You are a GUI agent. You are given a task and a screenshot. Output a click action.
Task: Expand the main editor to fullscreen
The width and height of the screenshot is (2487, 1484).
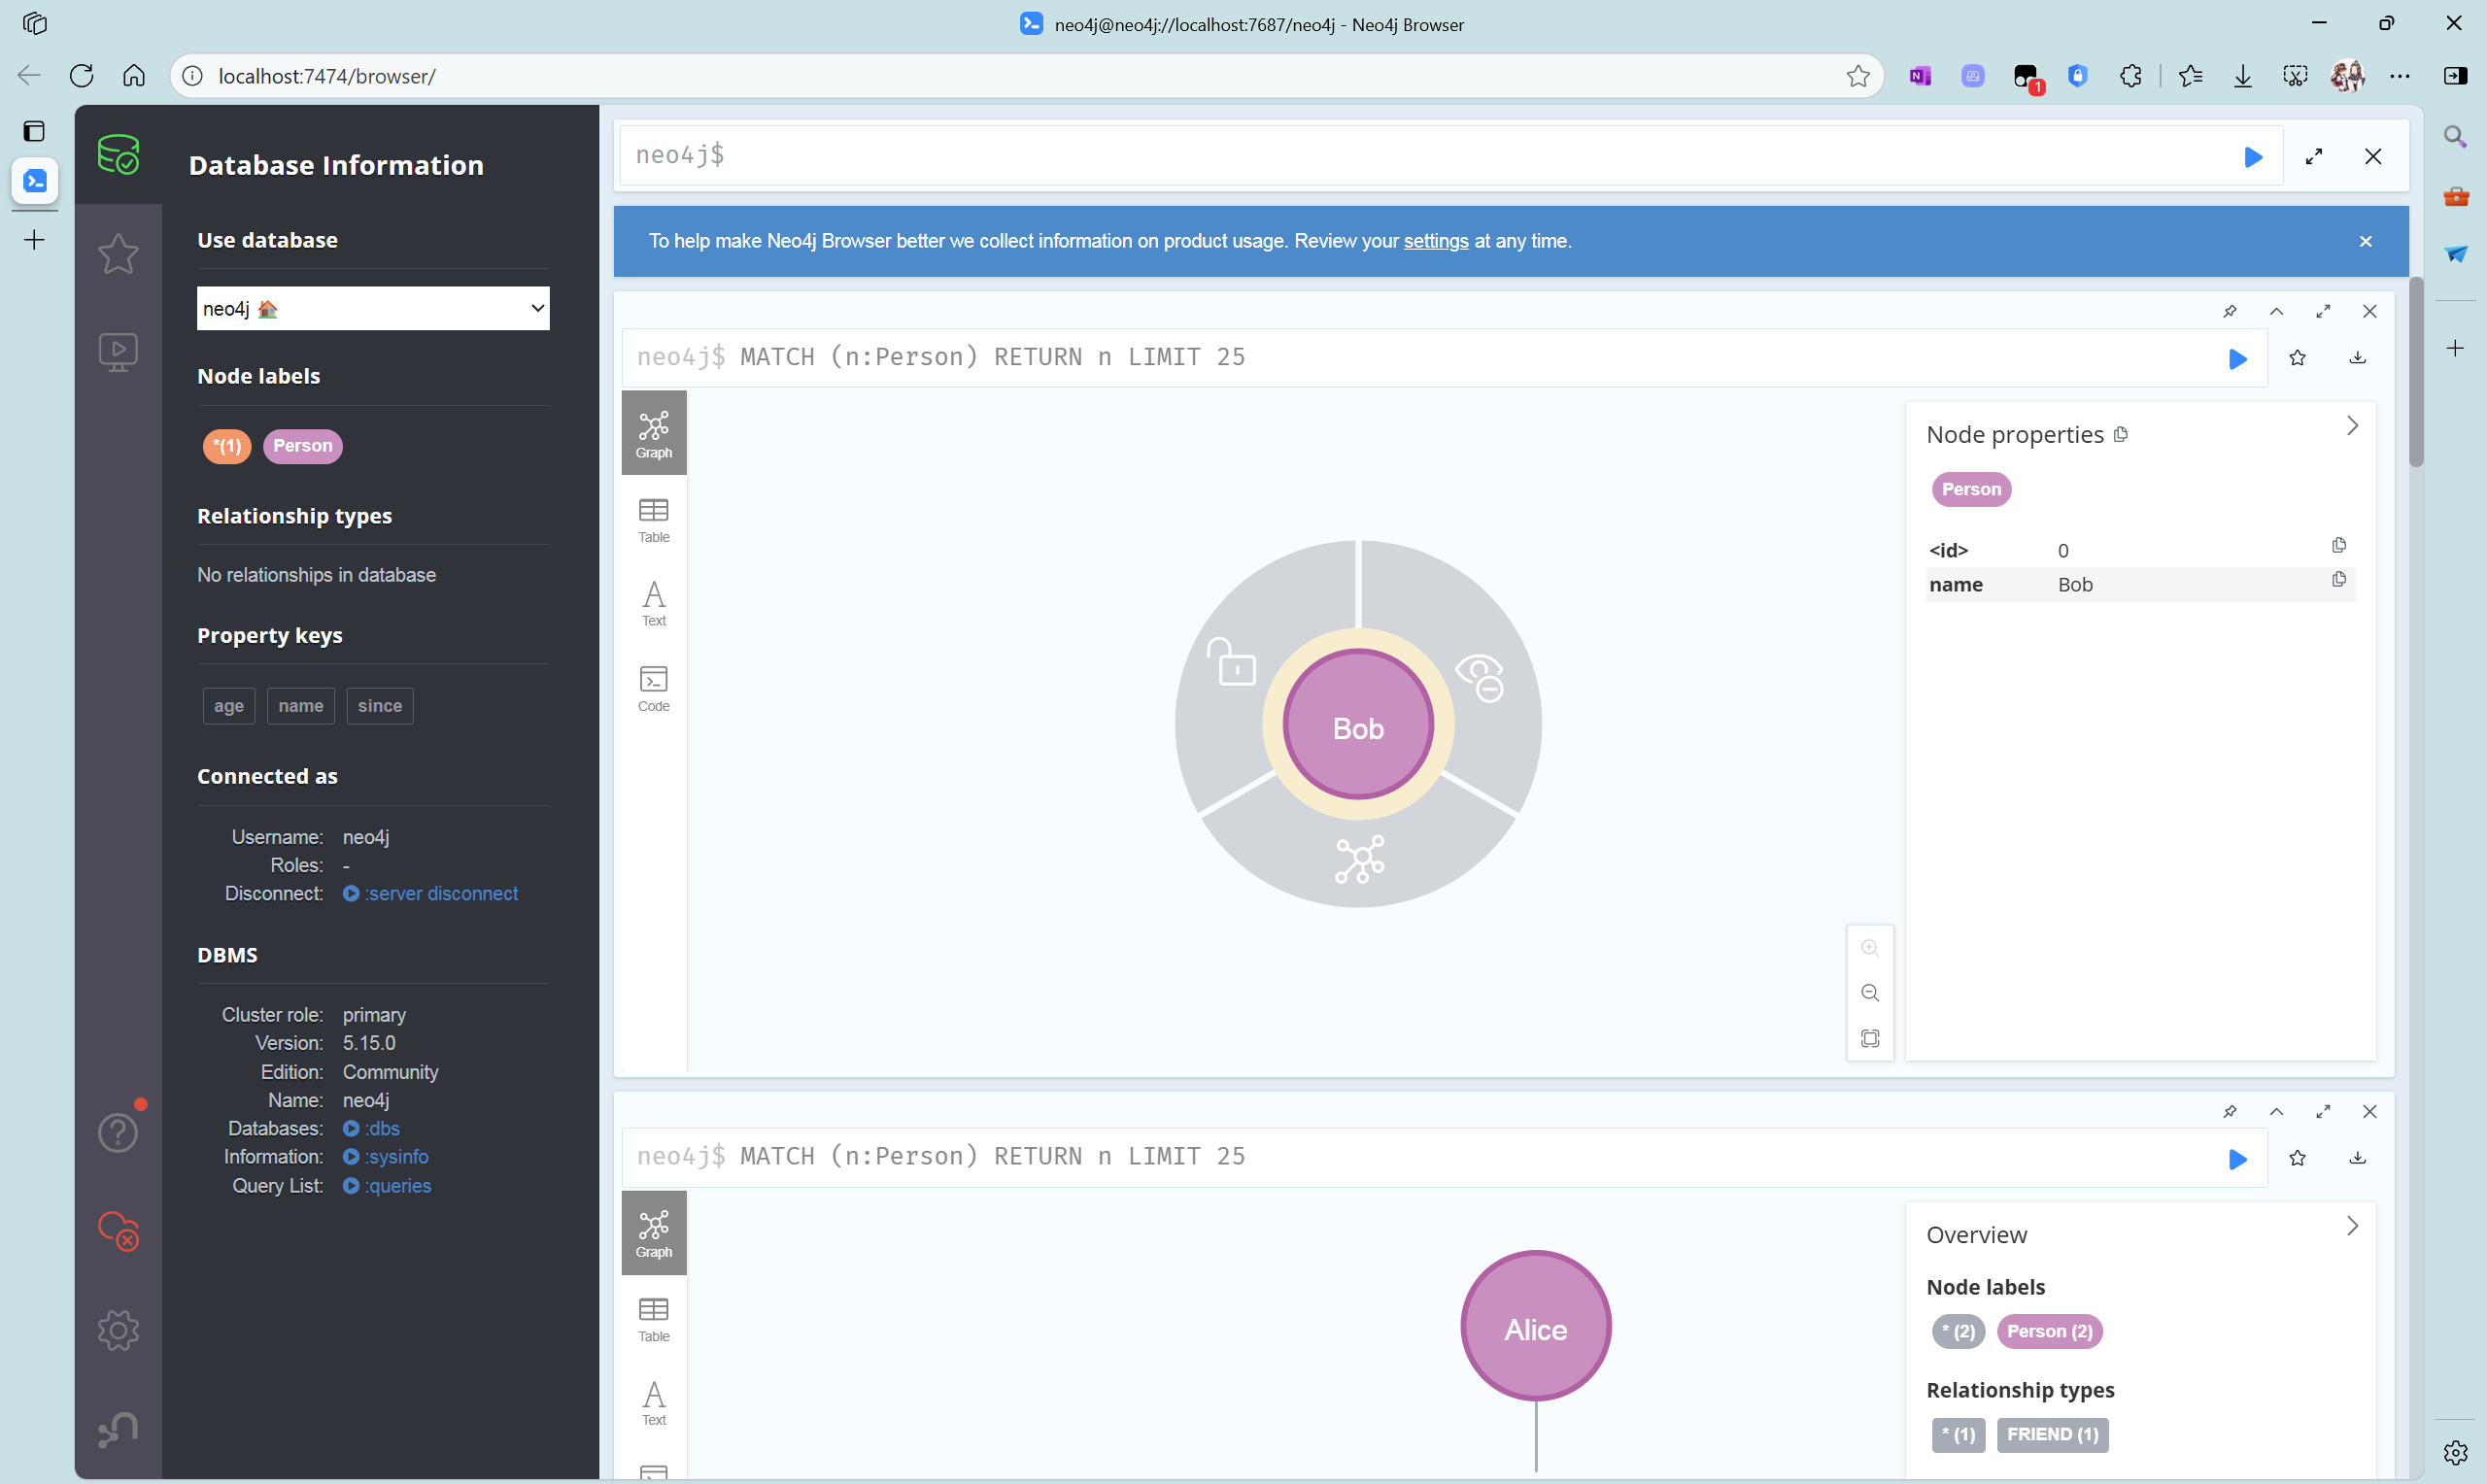pos(2314,157)
